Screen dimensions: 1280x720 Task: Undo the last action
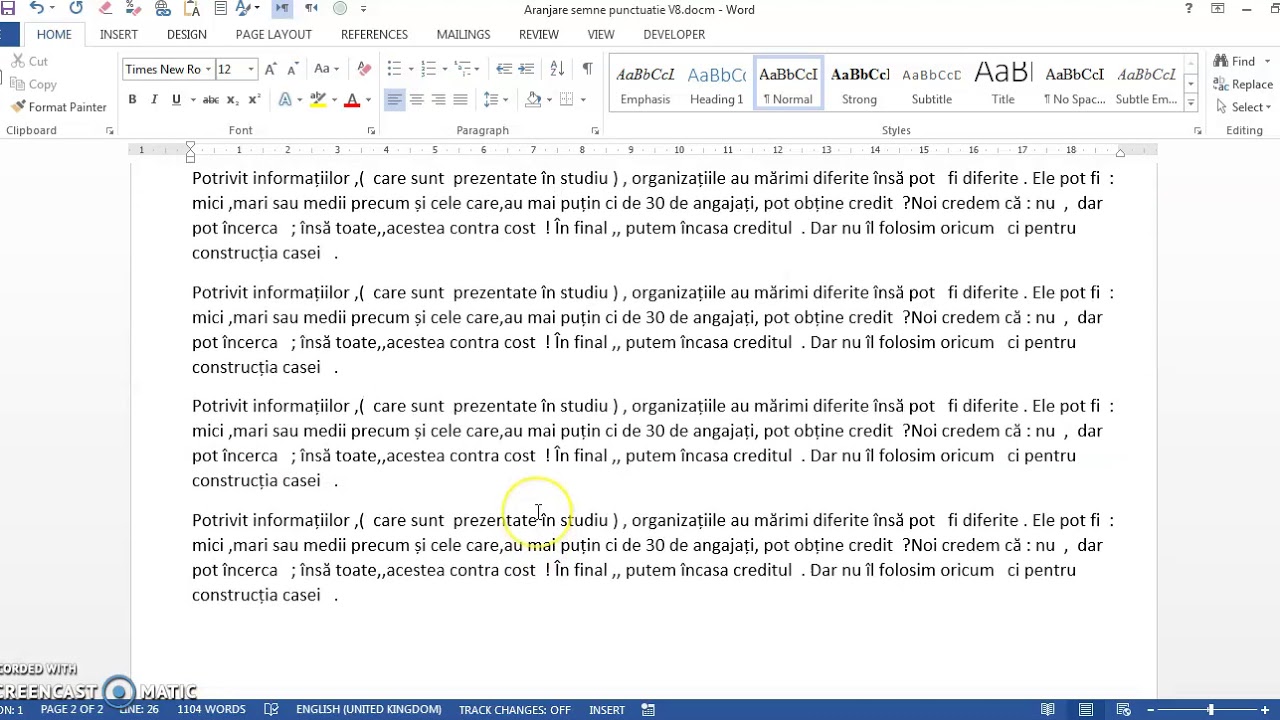click(37, 9)
